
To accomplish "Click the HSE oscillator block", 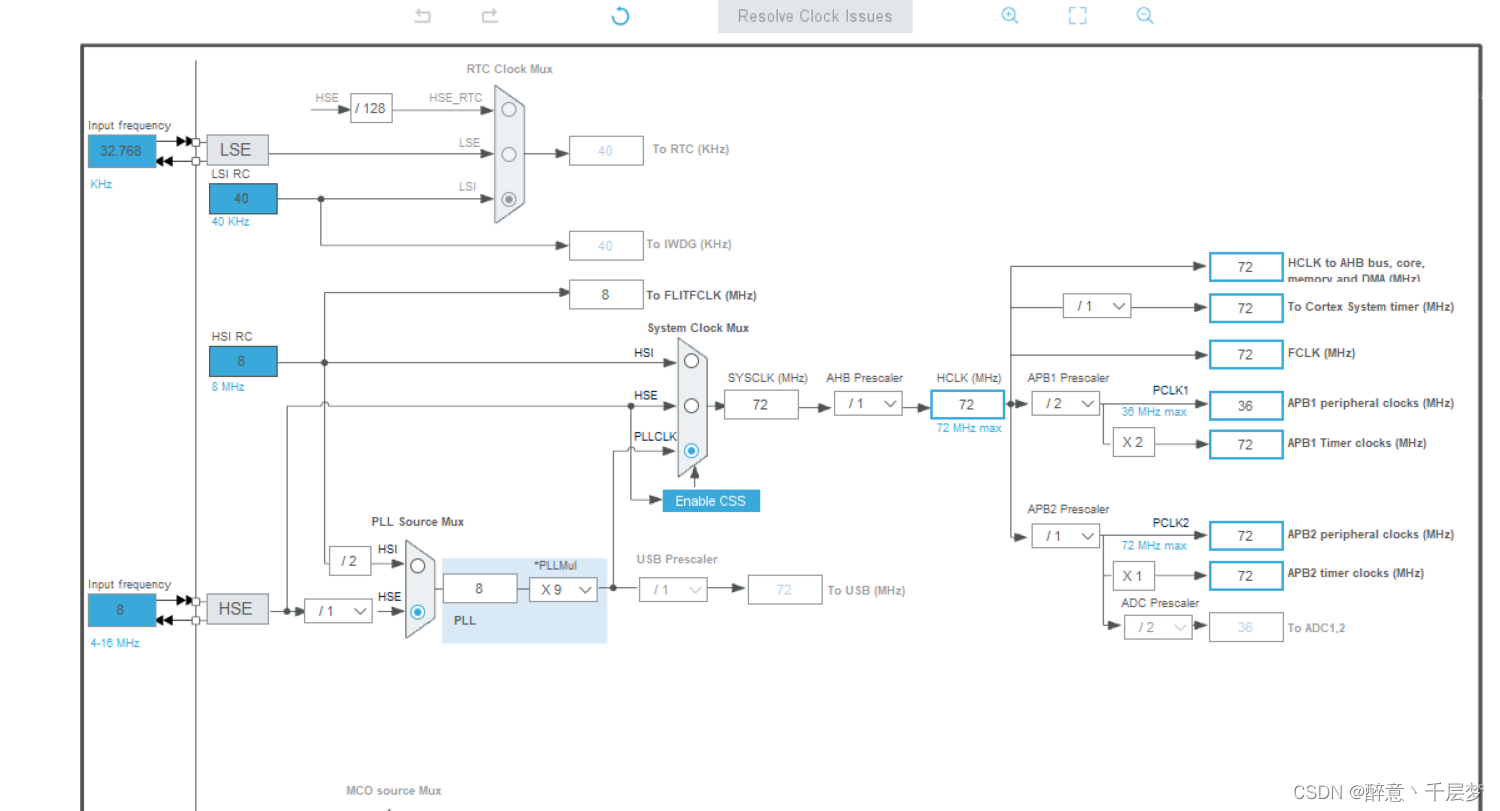I will (x=238, y=609).
